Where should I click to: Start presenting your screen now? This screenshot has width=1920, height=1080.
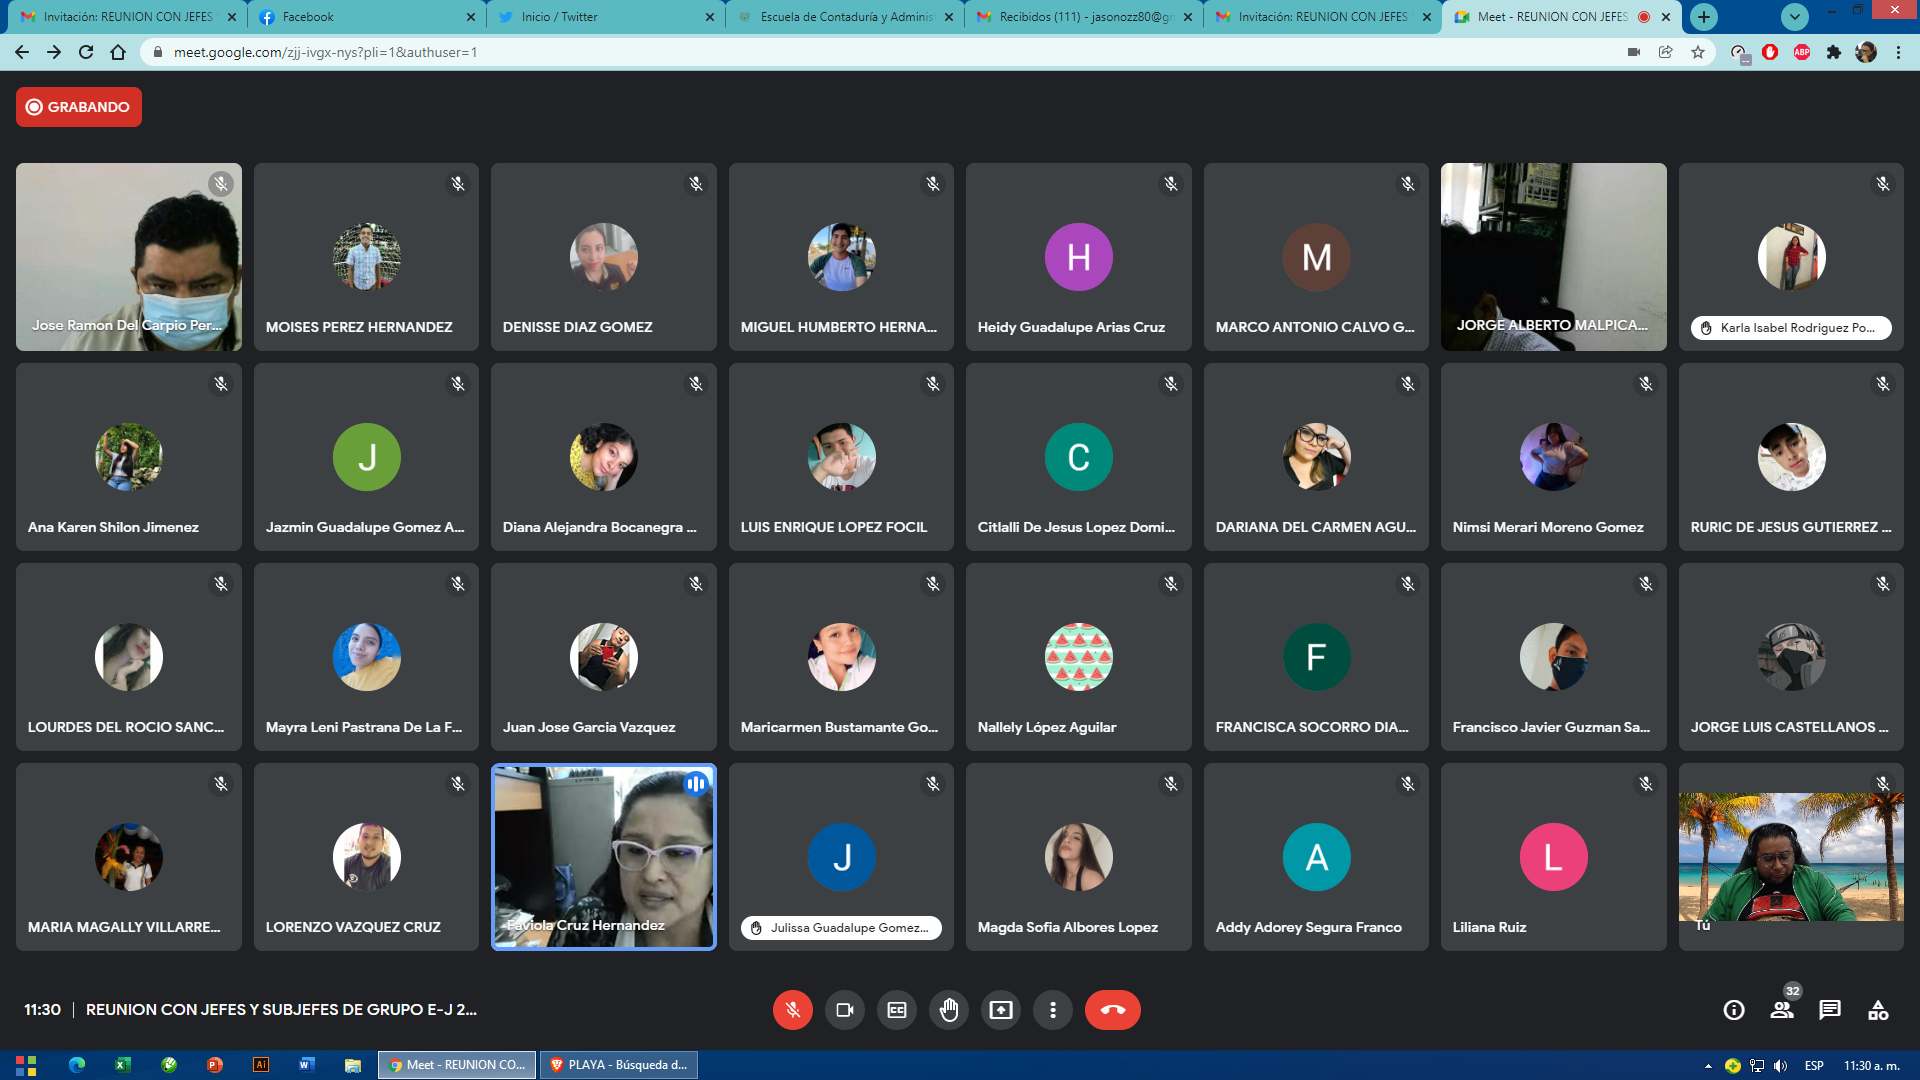1001,1010
